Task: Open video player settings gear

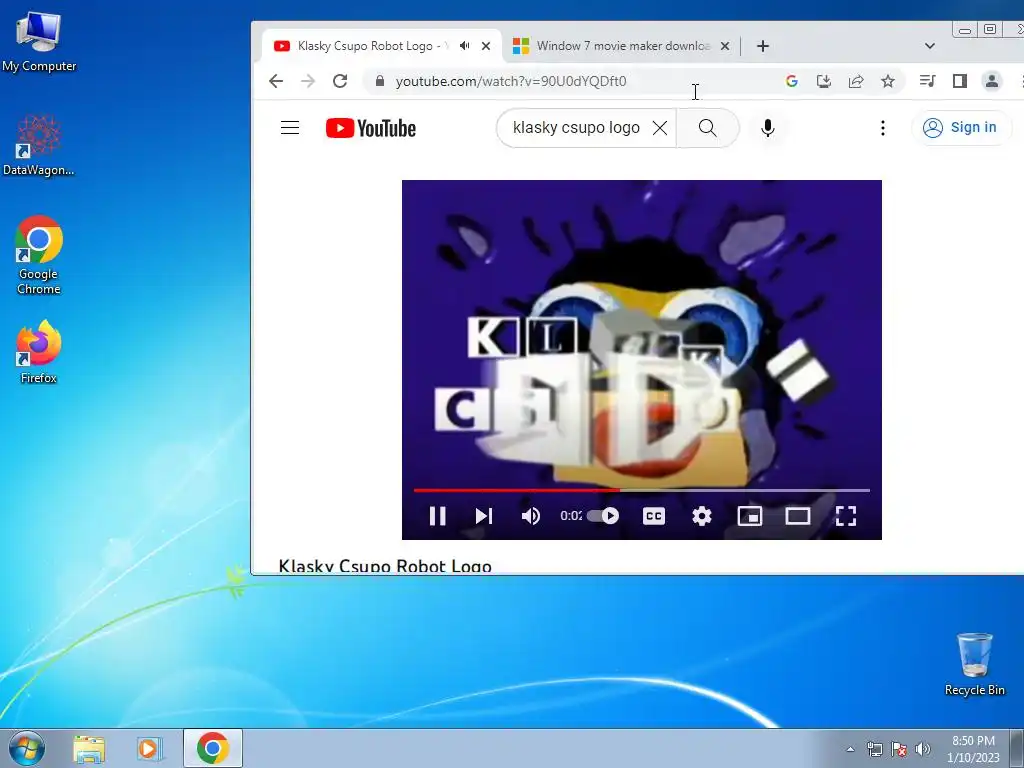Action: (702, 516)
